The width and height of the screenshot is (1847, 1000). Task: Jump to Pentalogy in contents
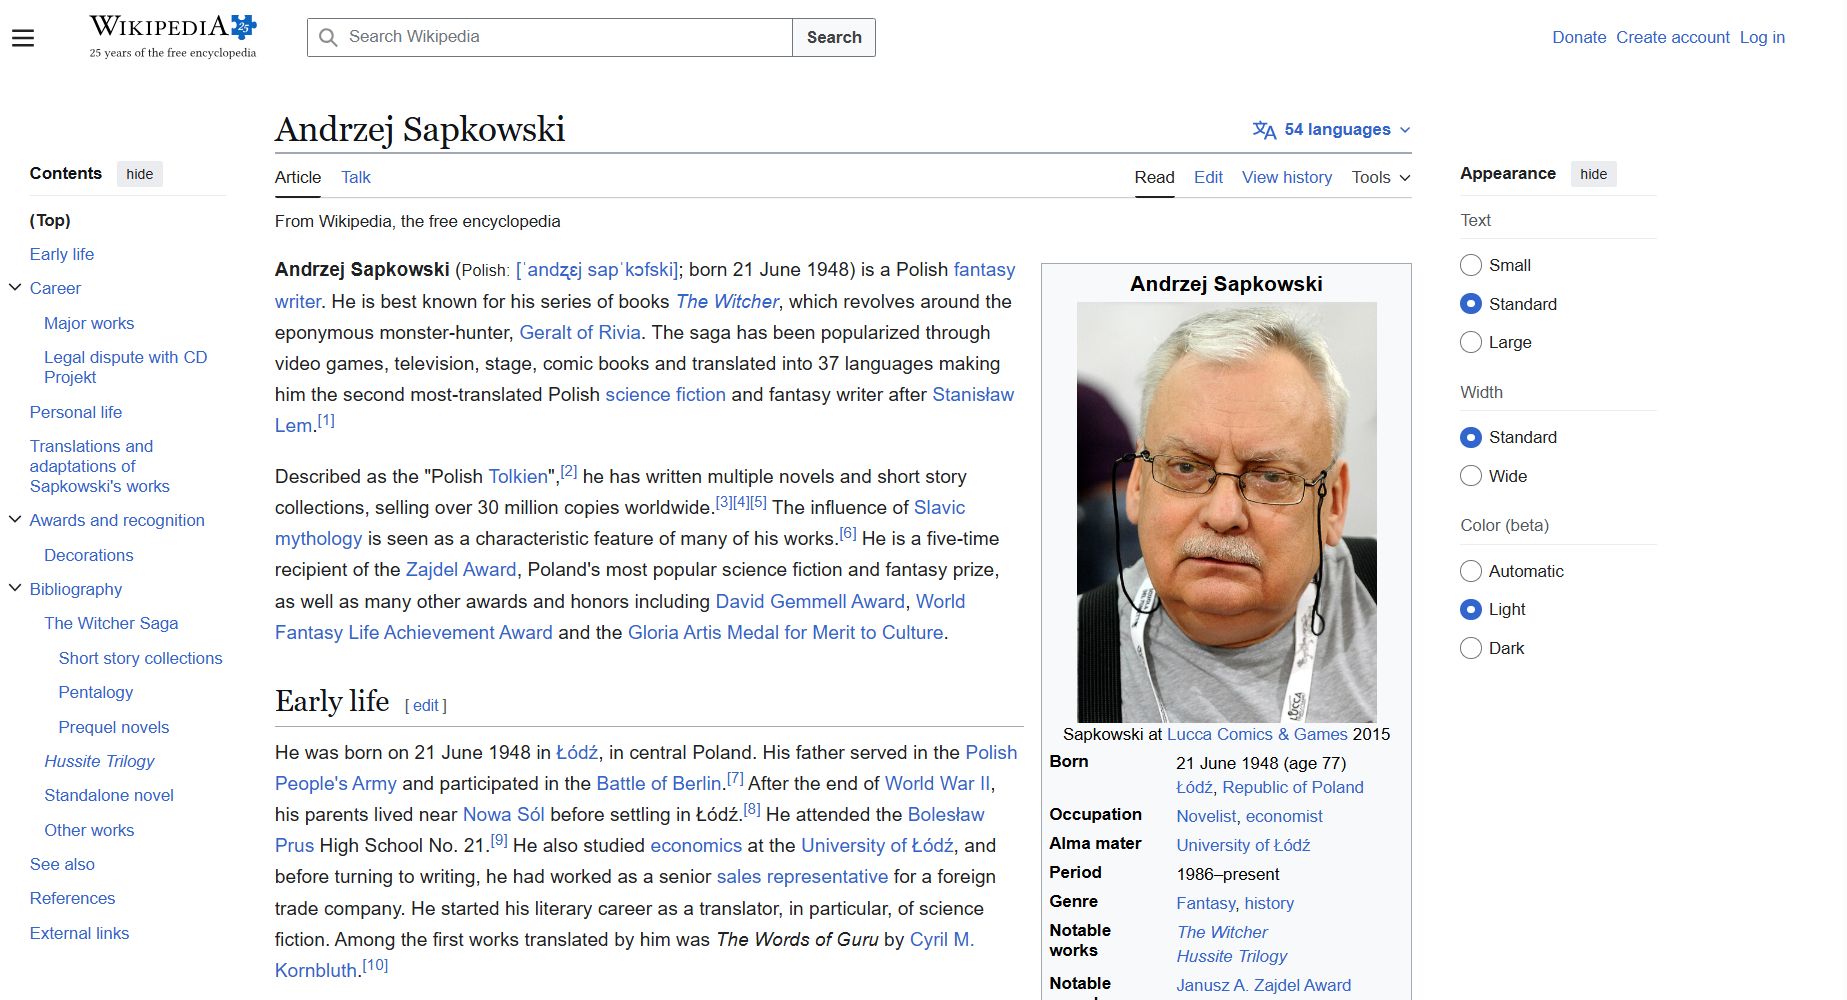[x=96, y=692]
